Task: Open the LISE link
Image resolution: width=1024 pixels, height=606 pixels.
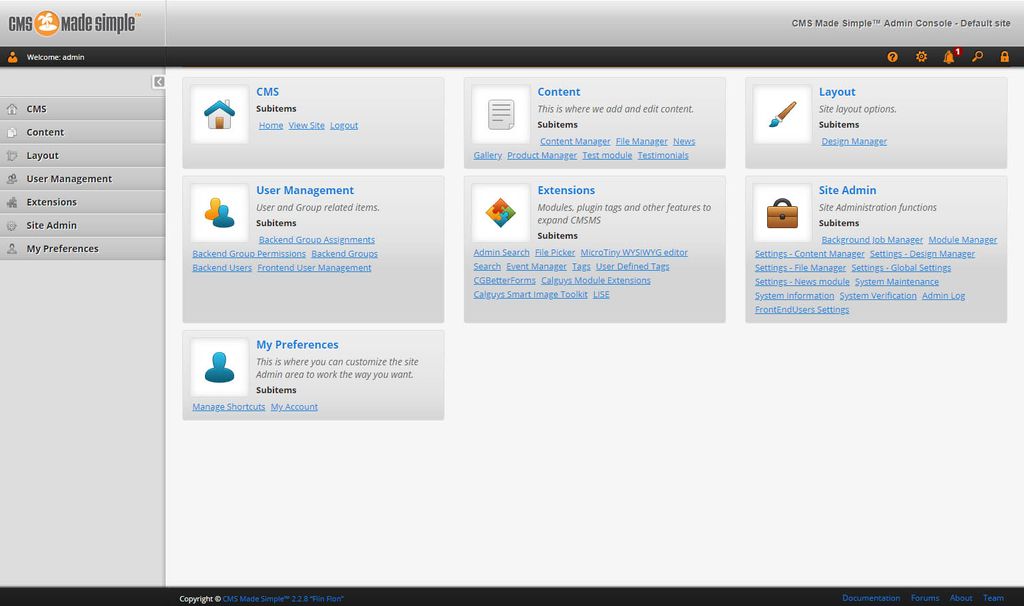Action: click(x=601, y=295)
